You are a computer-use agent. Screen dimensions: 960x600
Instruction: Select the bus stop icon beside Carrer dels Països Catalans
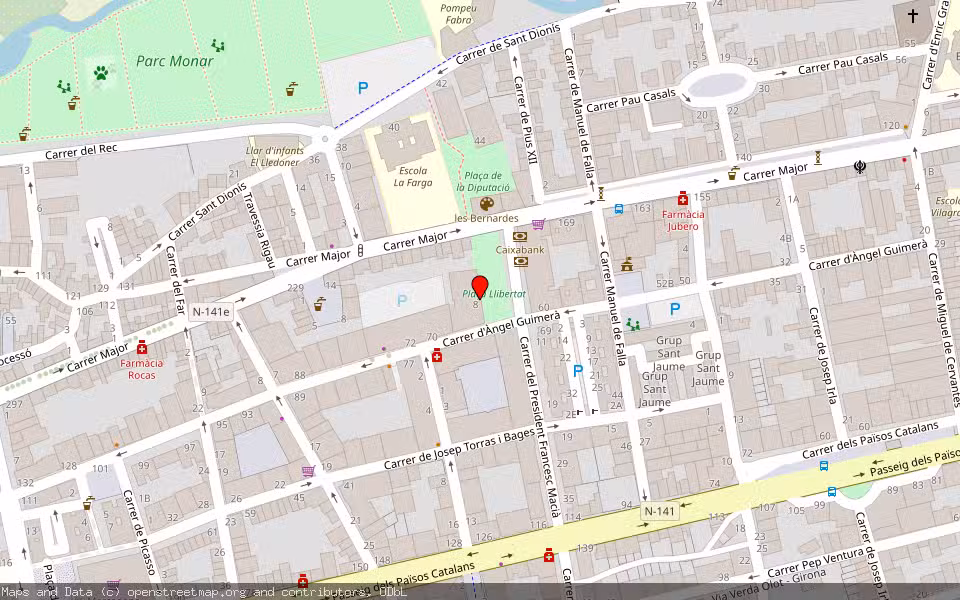[x=824, y=466]
